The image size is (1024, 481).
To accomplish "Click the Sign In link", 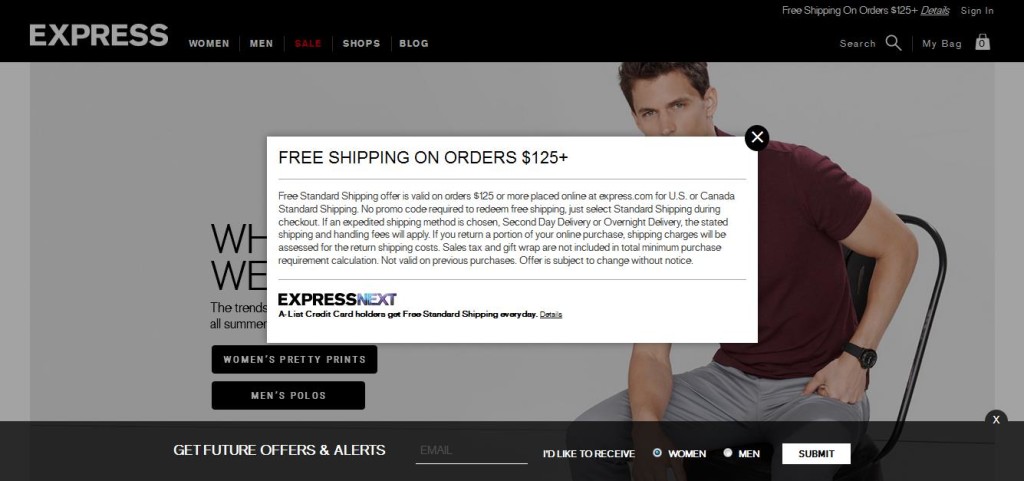I will 977,10.
